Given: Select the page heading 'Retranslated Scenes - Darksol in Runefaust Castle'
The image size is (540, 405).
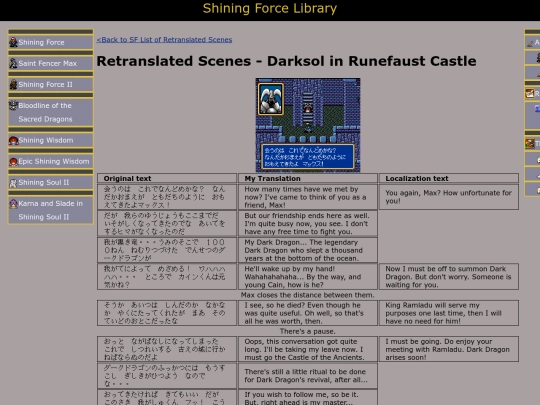Looking at the screenshot, I should point(286,61).
